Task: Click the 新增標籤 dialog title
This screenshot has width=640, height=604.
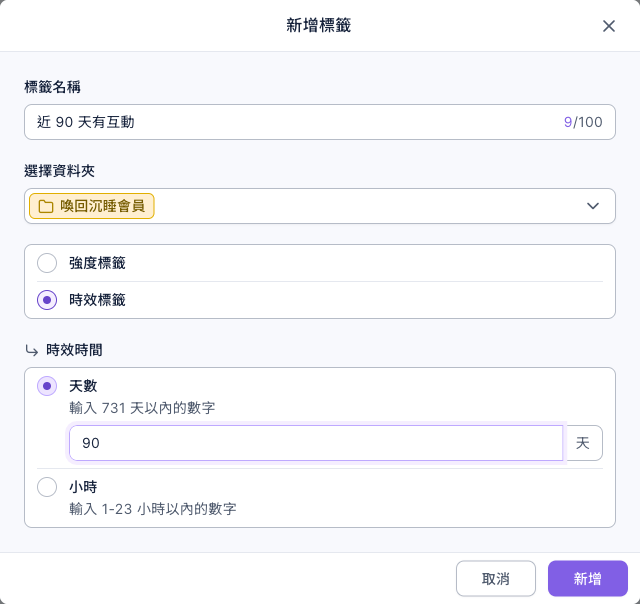Action: pyautogui.click(x=318, y=25)
